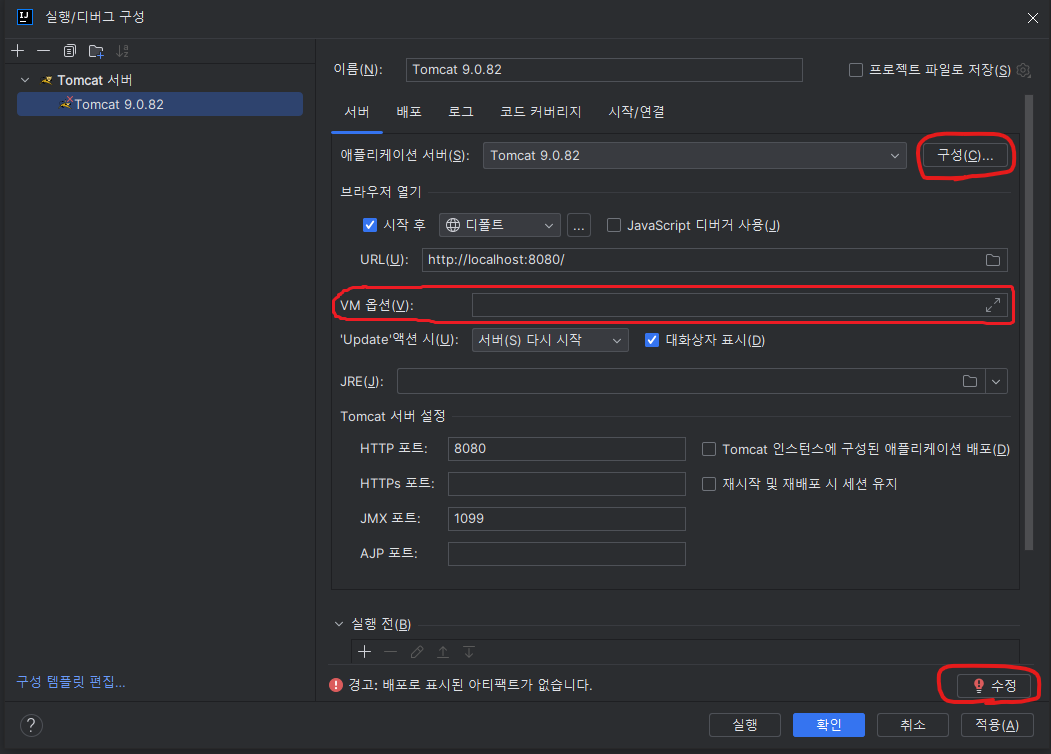This screenshot has width=1051, height=754.
Task: Browse for URL with the folder icon
Action: pos(993,260)
